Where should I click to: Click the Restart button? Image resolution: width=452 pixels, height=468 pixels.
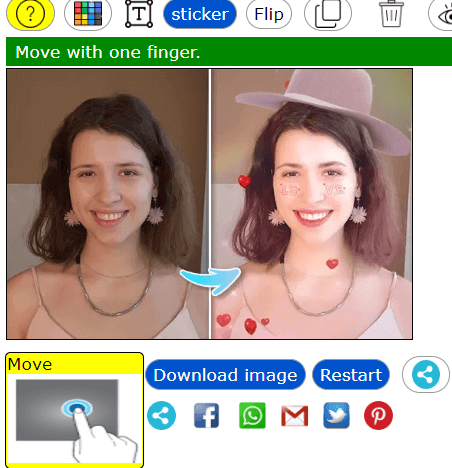pos(351,375)
